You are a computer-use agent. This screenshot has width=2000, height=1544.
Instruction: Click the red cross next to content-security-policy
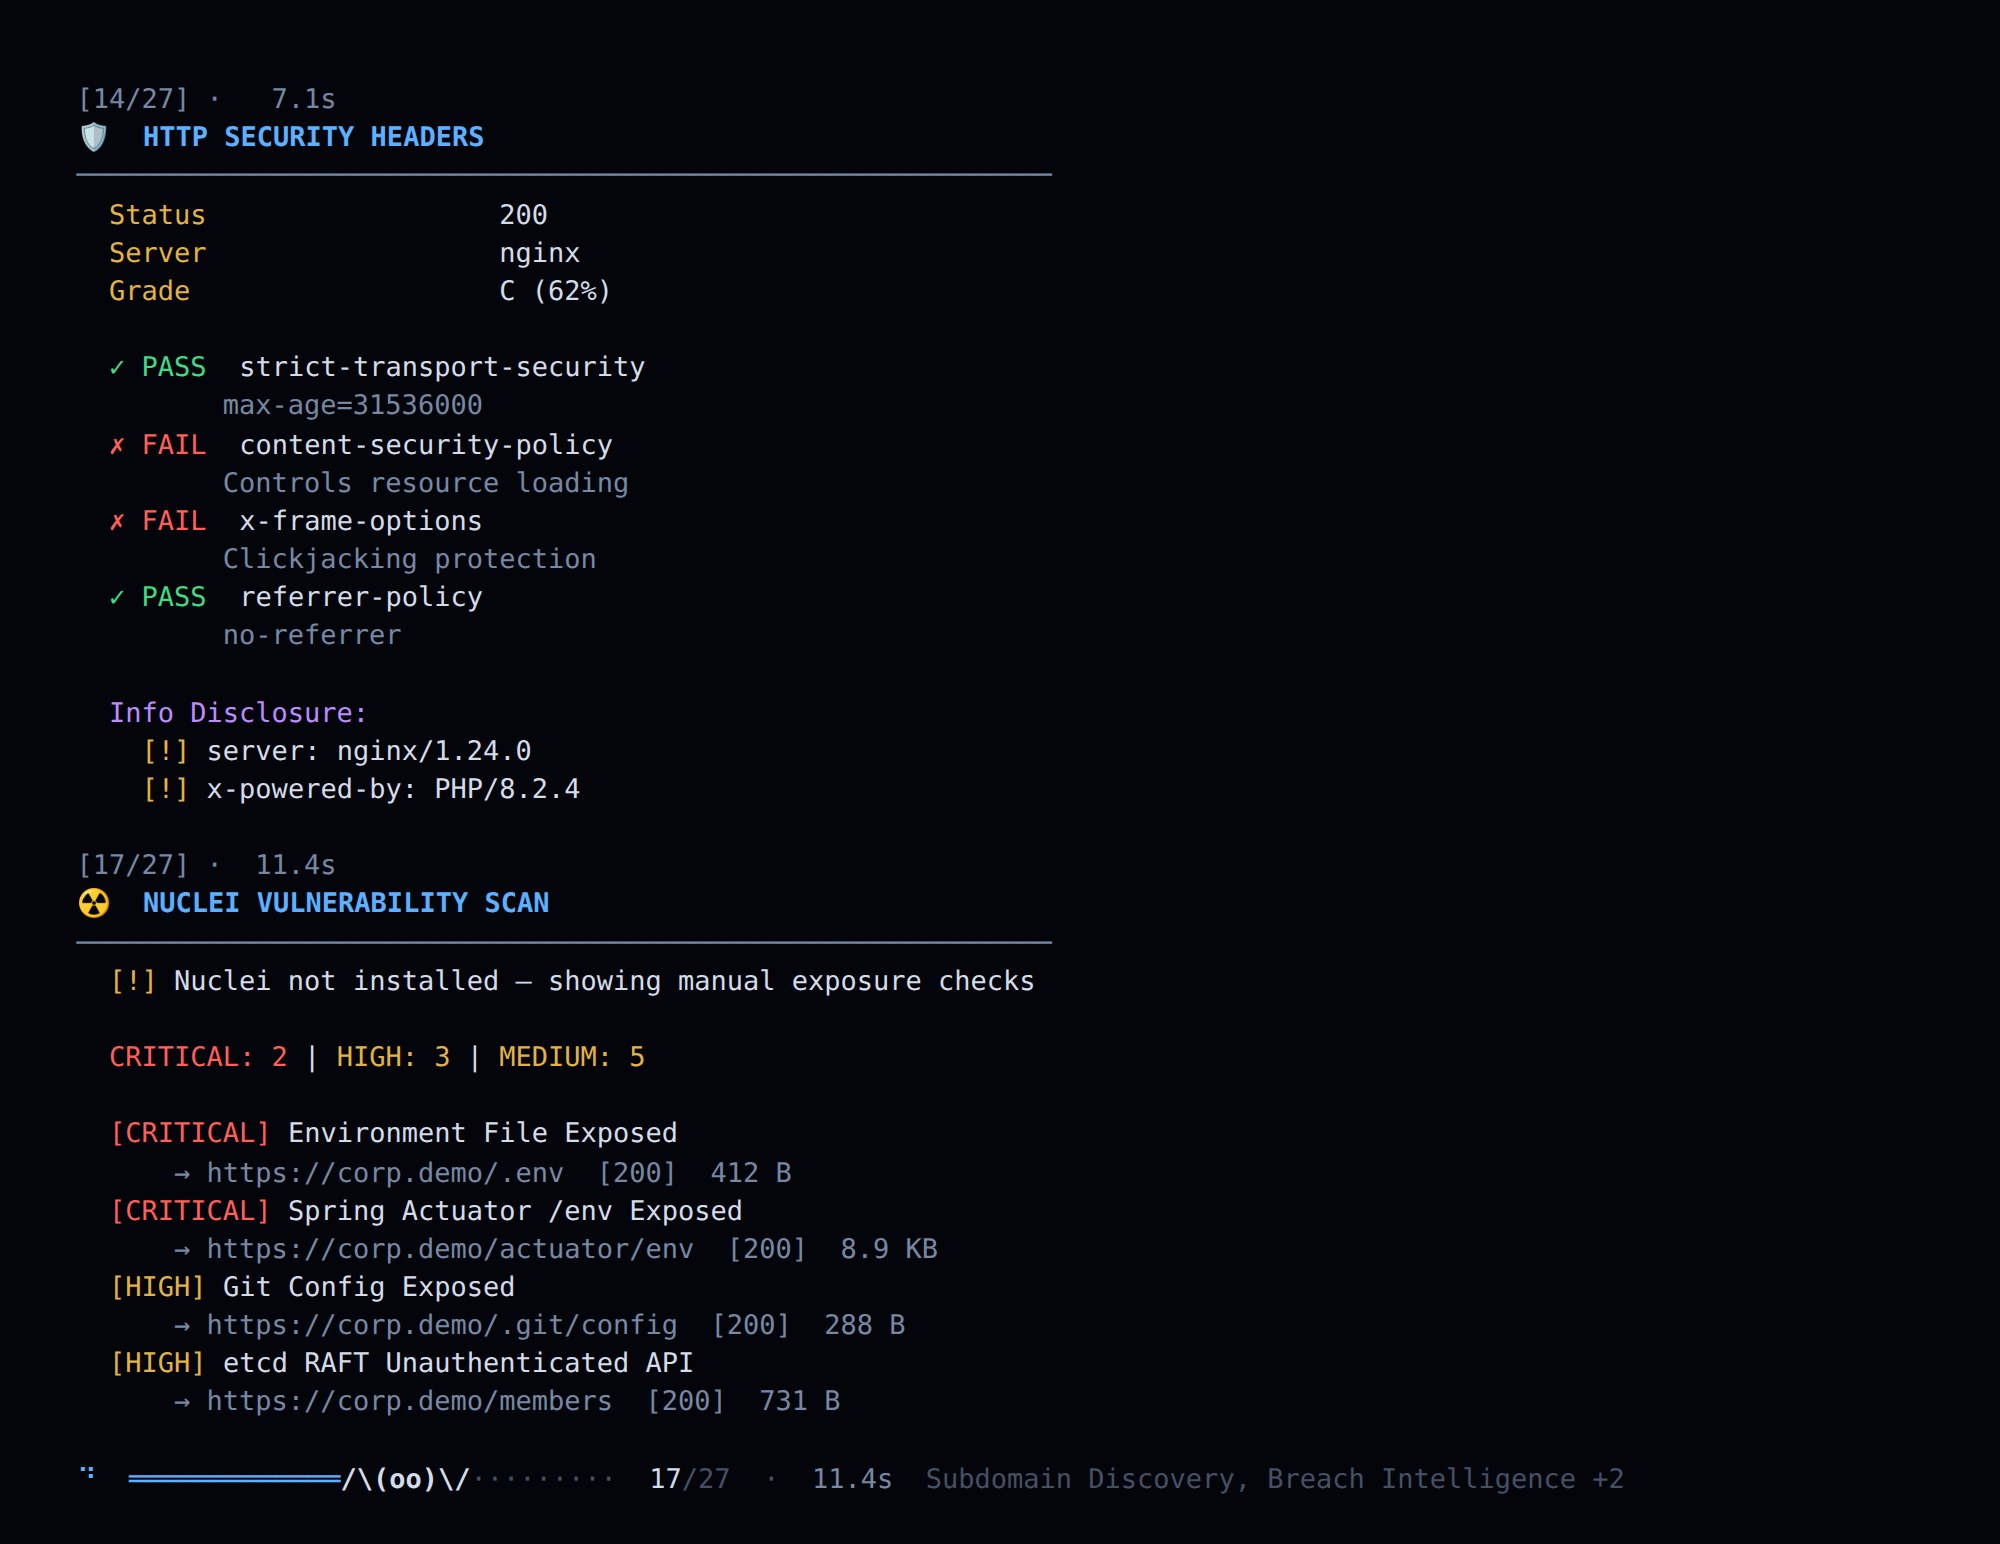(x=117, y=445)
